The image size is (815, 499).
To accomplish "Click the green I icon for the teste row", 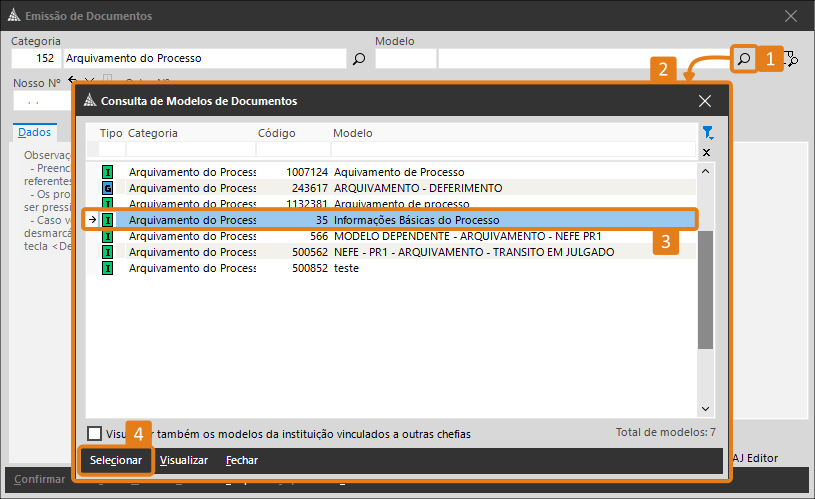I will point(108,269).
